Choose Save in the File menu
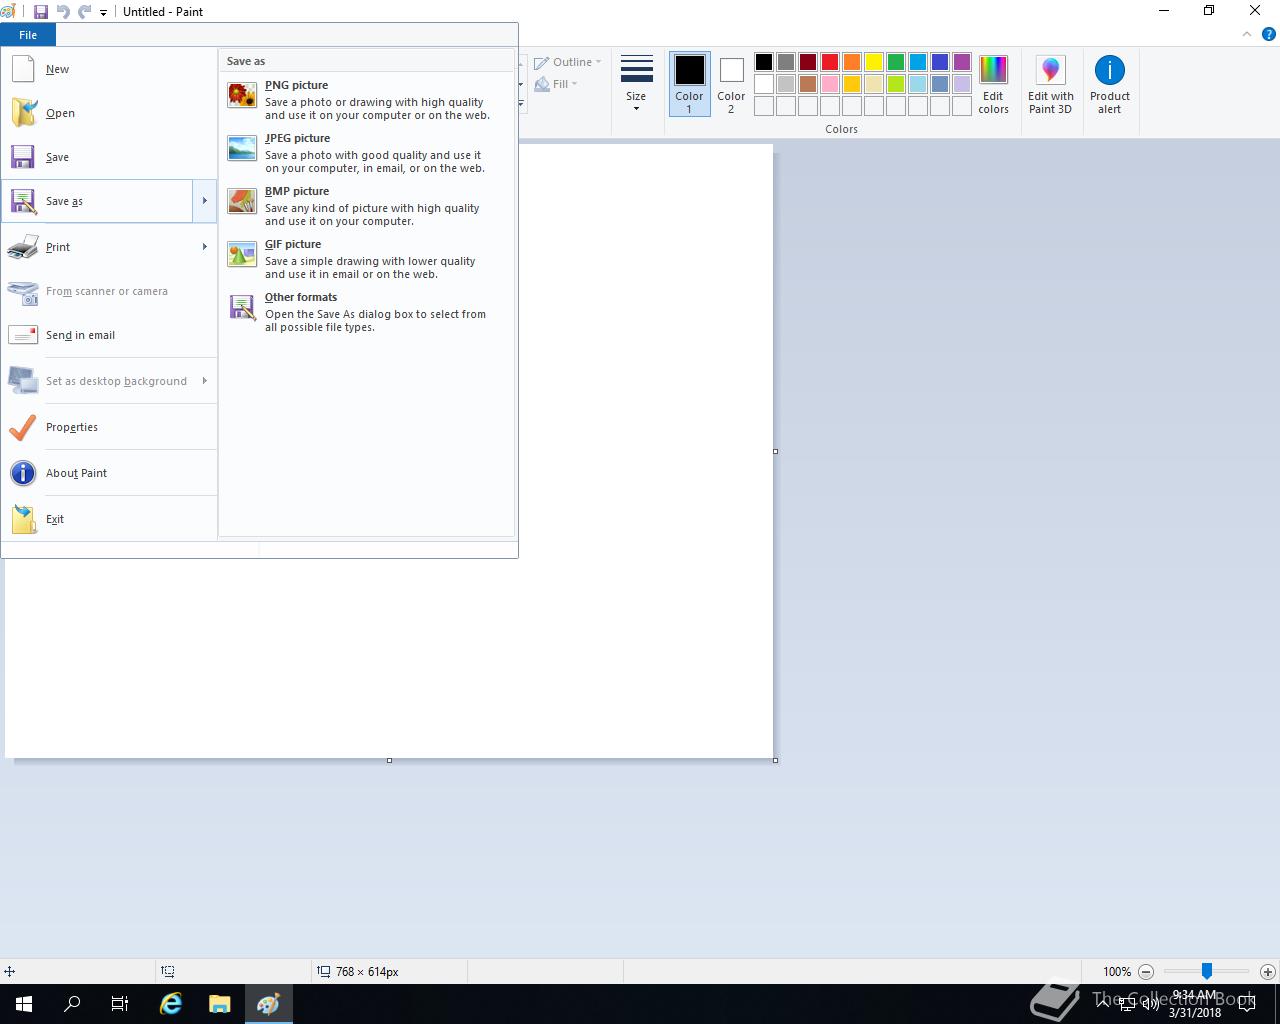Screen dimensions: 1280x1024 [108, 157]
